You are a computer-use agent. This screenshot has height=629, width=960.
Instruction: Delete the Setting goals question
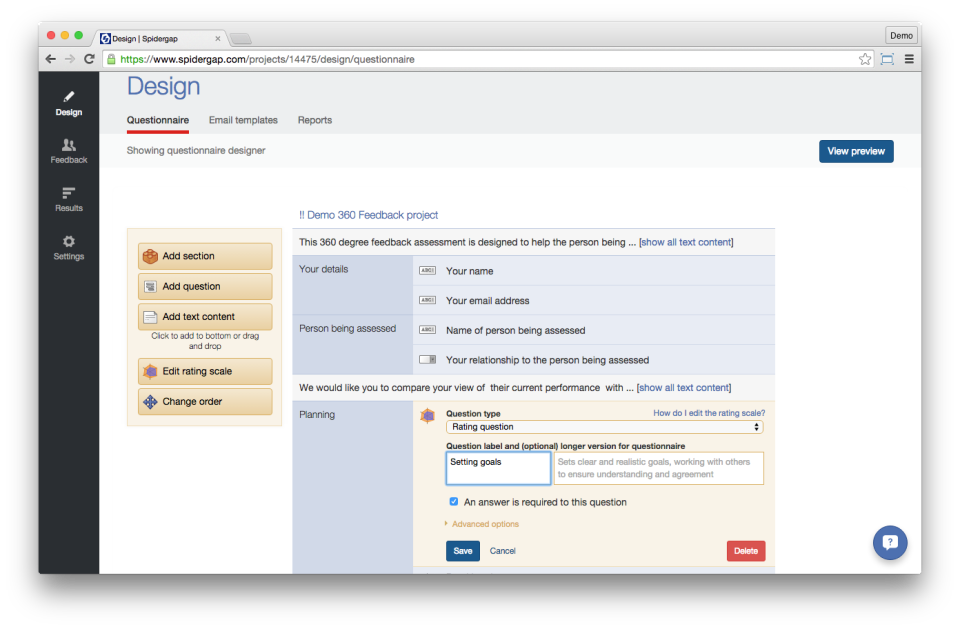(x=746, y=551)
